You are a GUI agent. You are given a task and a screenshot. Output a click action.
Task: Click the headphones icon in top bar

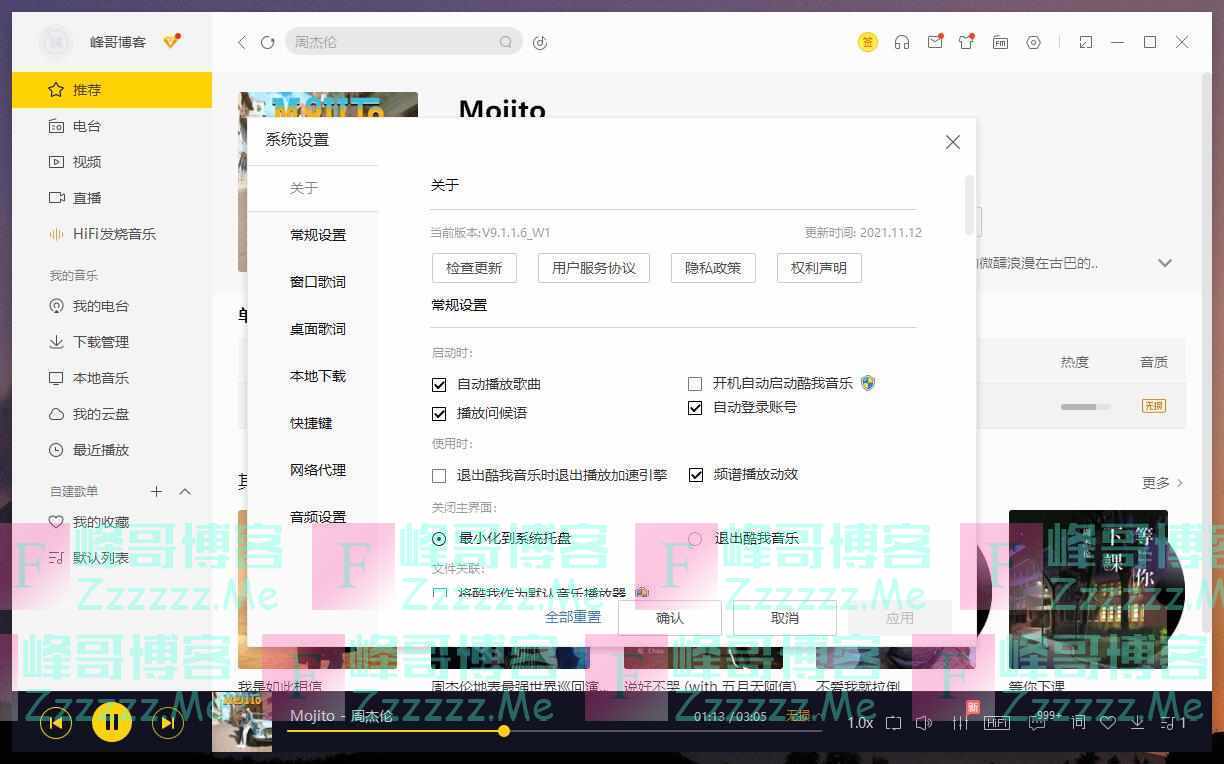point(902,42)
